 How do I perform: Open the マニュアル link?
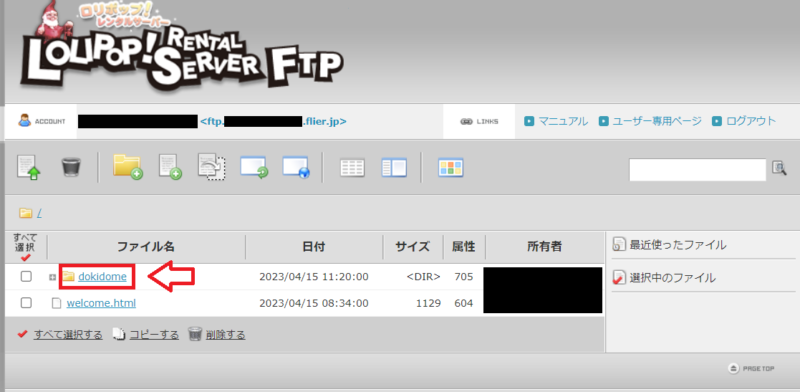pyautogui.click(x=563, y=121)
